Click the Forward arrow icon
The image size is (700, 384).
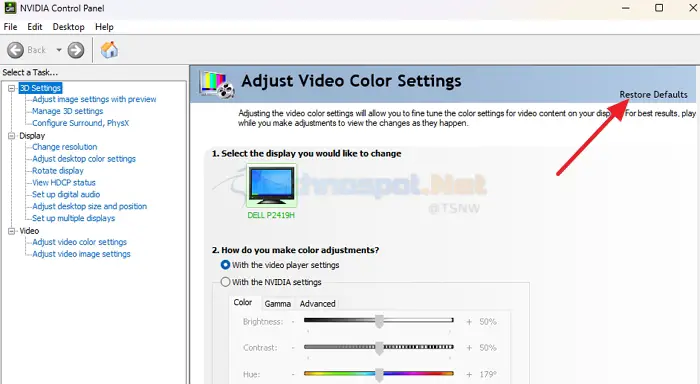pos(76,50)
